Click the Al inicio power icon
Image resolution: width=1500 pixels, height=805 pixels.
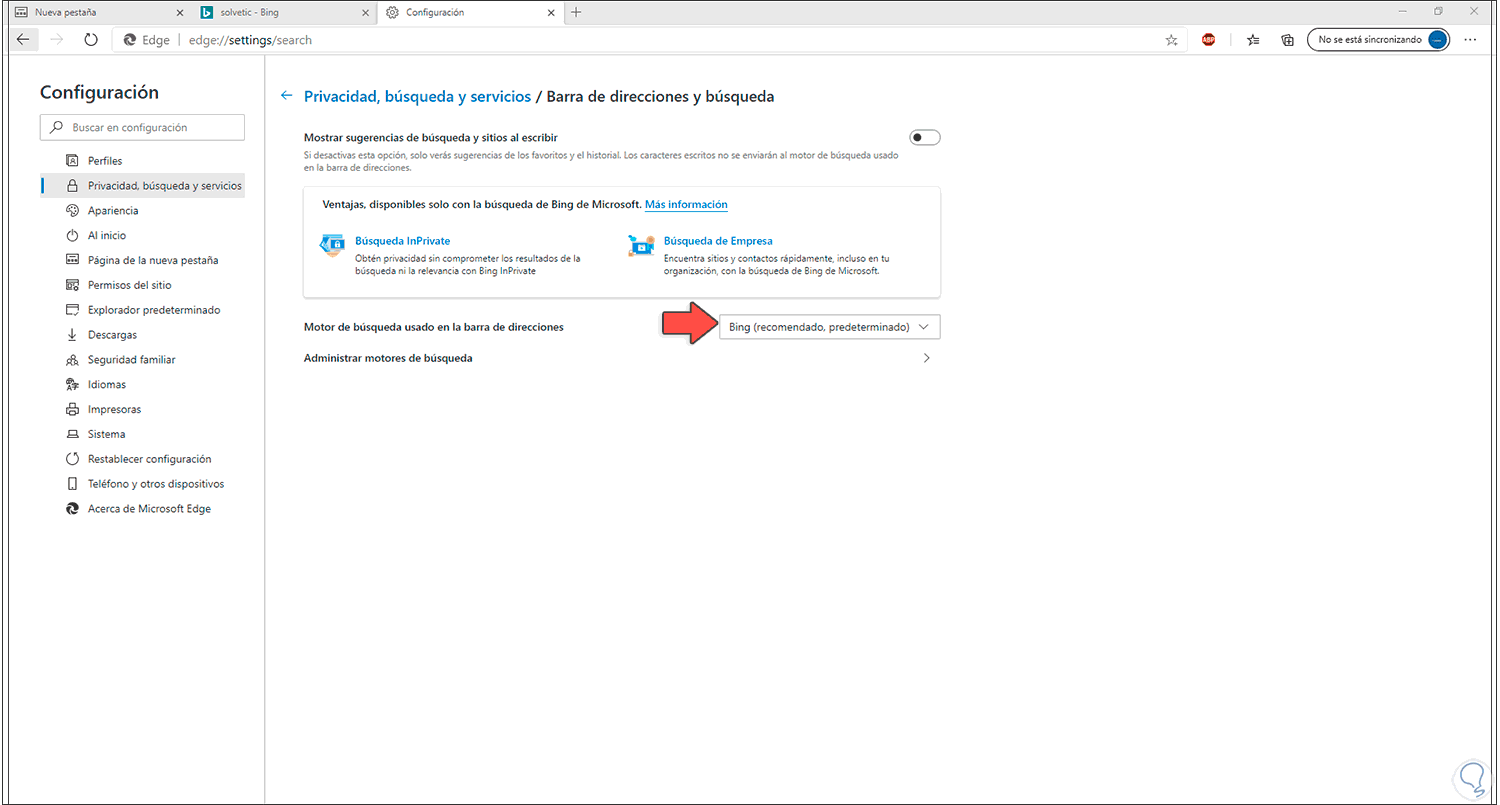pyautogui.click(x=72, y=236)
